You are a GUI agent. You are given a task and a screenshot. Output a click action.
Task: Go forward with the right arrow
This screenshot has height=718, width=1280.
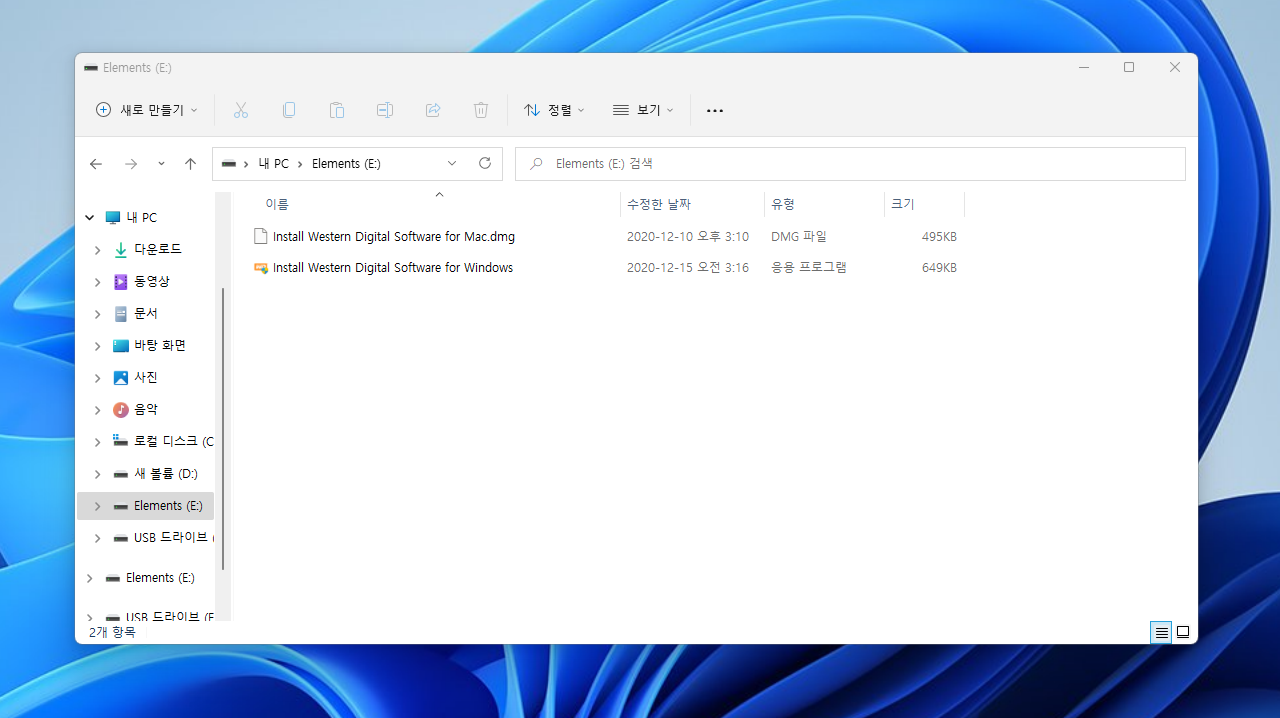click(131, 164)
